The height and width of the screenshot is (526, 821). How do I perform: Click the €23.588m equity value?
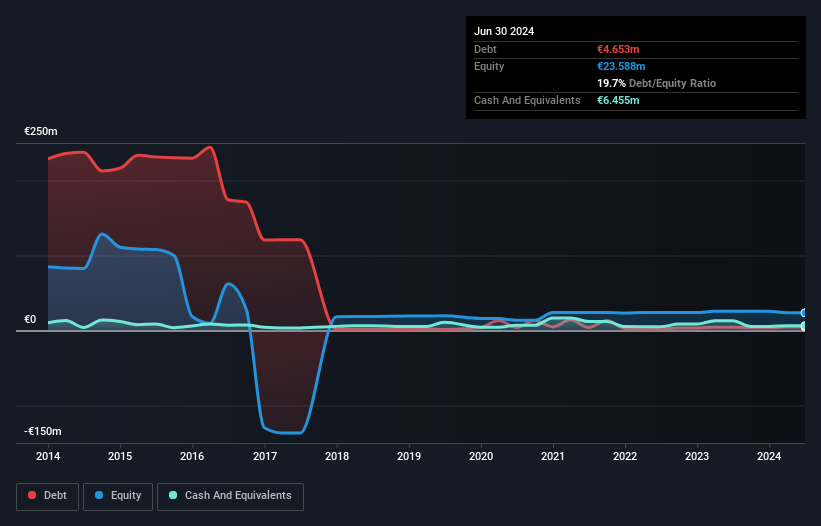coord(621,66)
